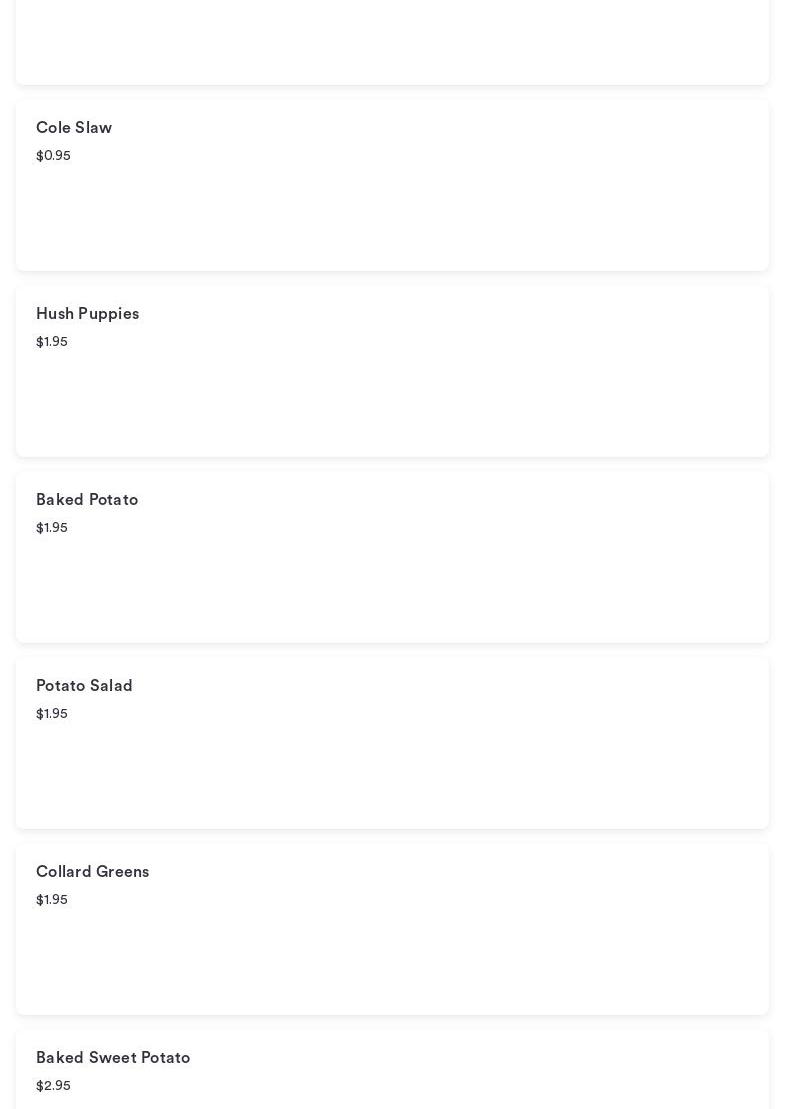Click the $2.95 Baked Sweet Potato price
Image resolution: width=785 pixels, height=1109 pixels.
pos(53,1086)
